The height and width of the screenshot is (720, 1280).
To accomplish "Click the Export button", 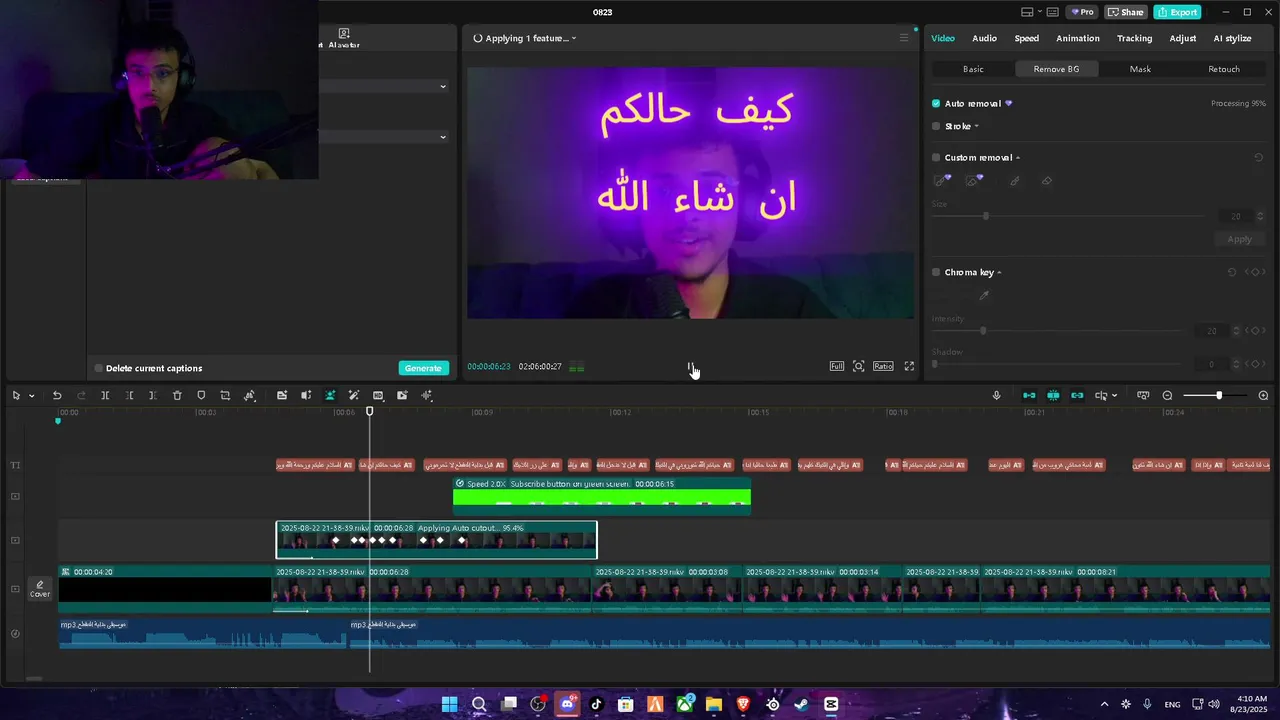I will tap(1177, 12).
